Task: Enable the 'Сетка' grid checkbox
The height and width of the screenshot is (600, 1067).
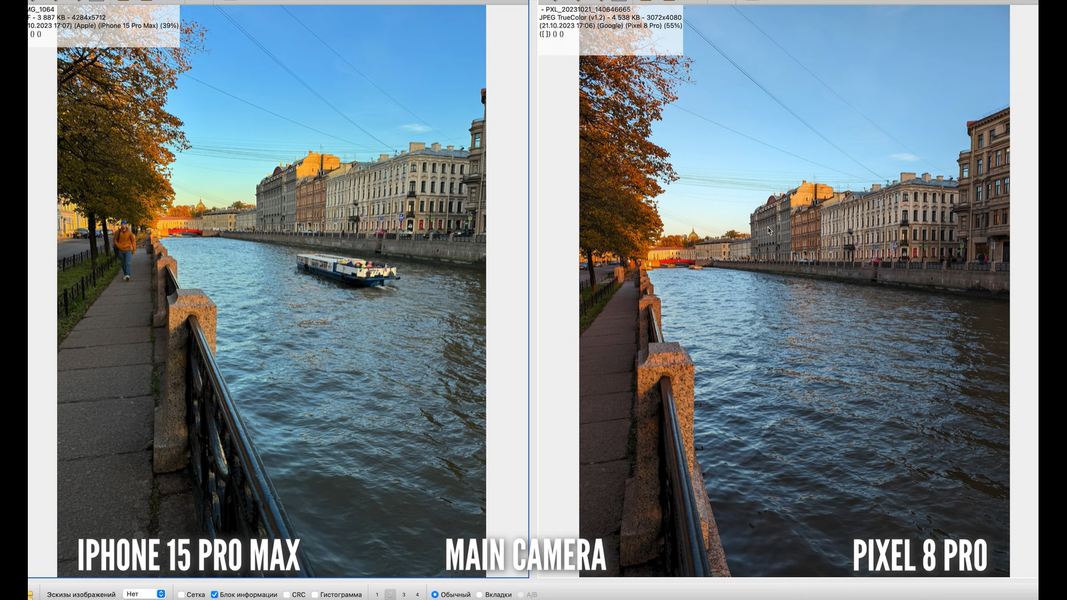Action: point(181,594)
